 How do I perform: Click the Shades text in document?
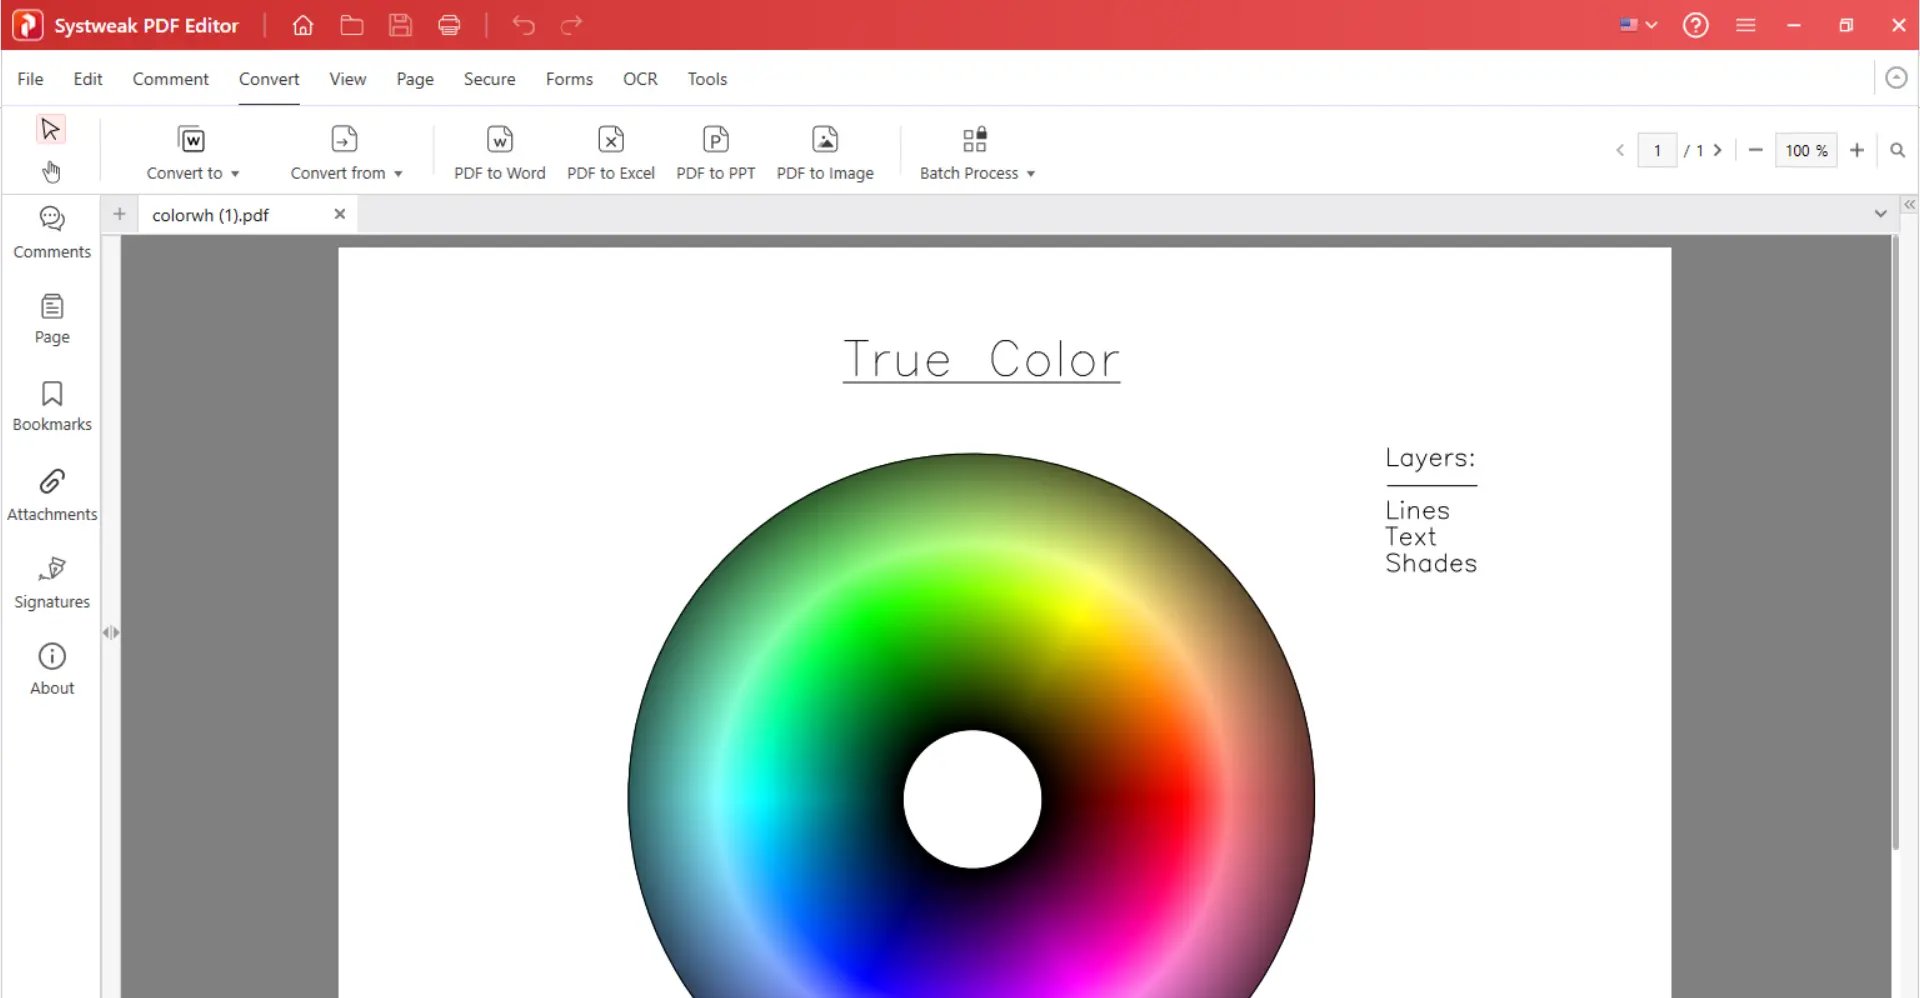tap(1431, 563)
